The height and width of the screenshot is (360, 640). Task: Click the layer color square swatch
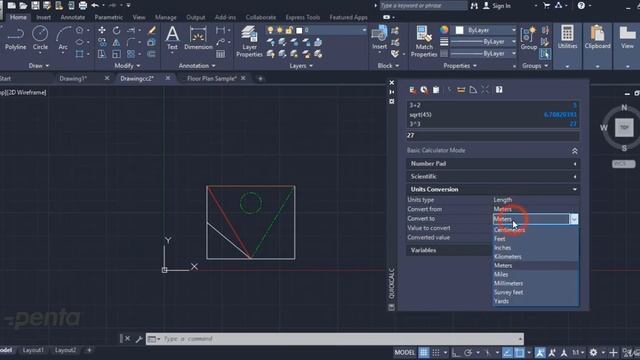coord(299,31)
